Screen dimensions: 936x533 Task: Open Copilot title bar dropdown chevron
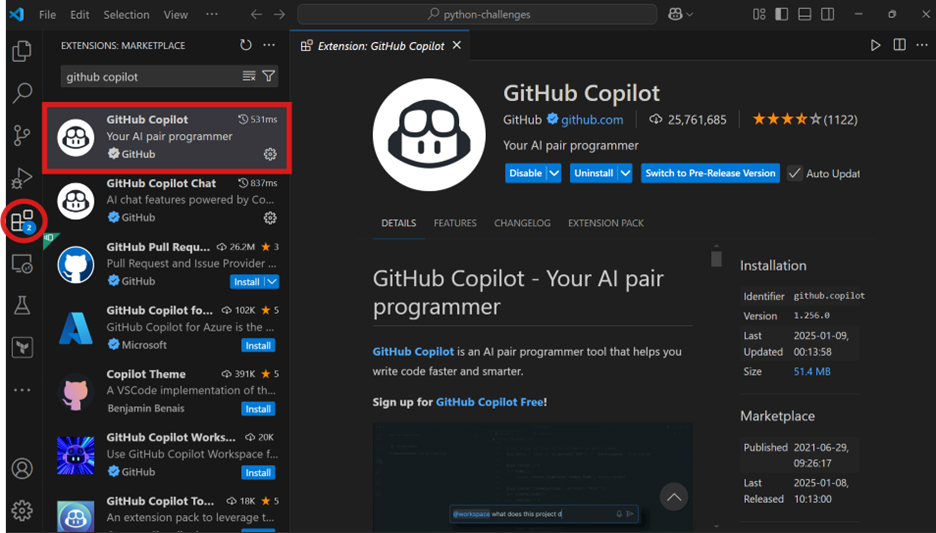point(689,14)
